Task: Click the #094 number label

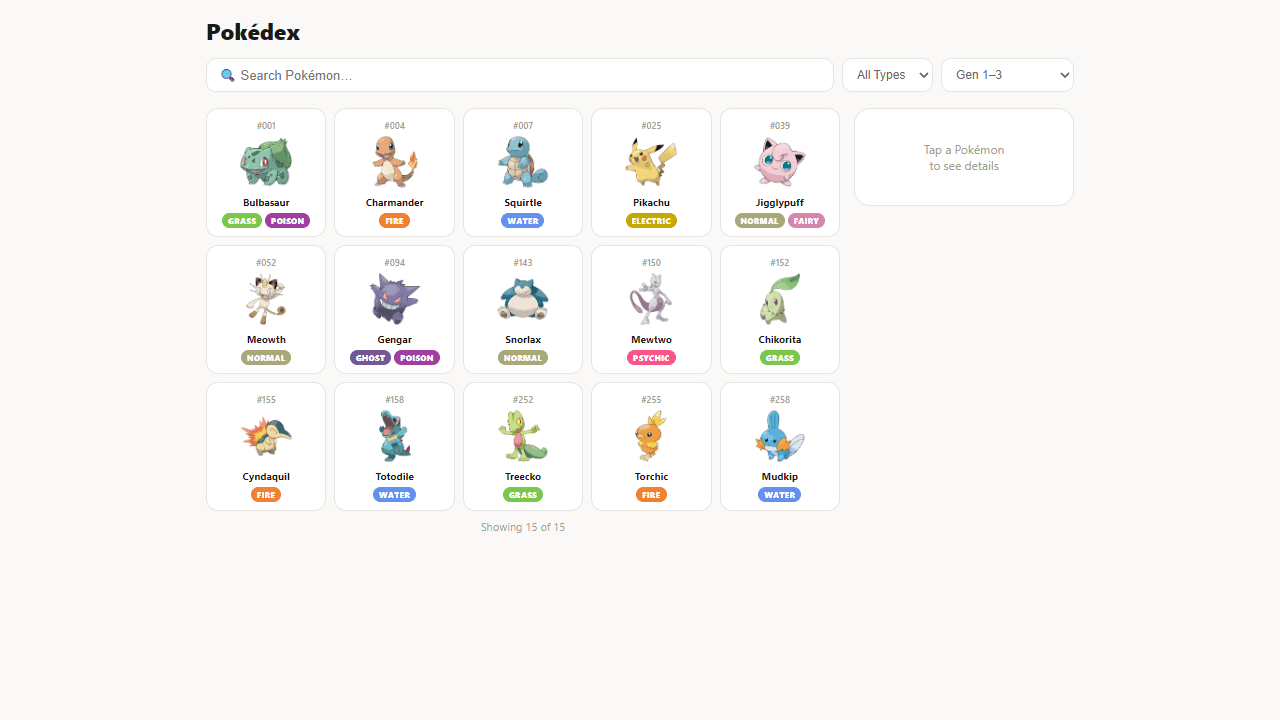Action: [394, 263]
